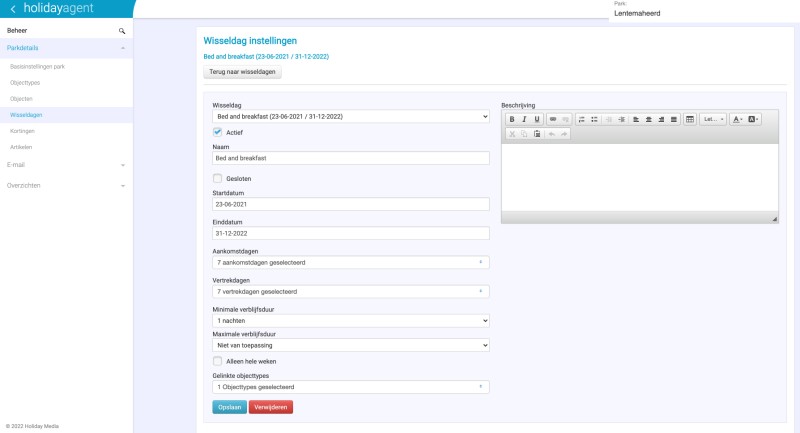Center the description text
The width and height of the screenshot is (800, 433).
pyautogui.click(x=648, y=119)
